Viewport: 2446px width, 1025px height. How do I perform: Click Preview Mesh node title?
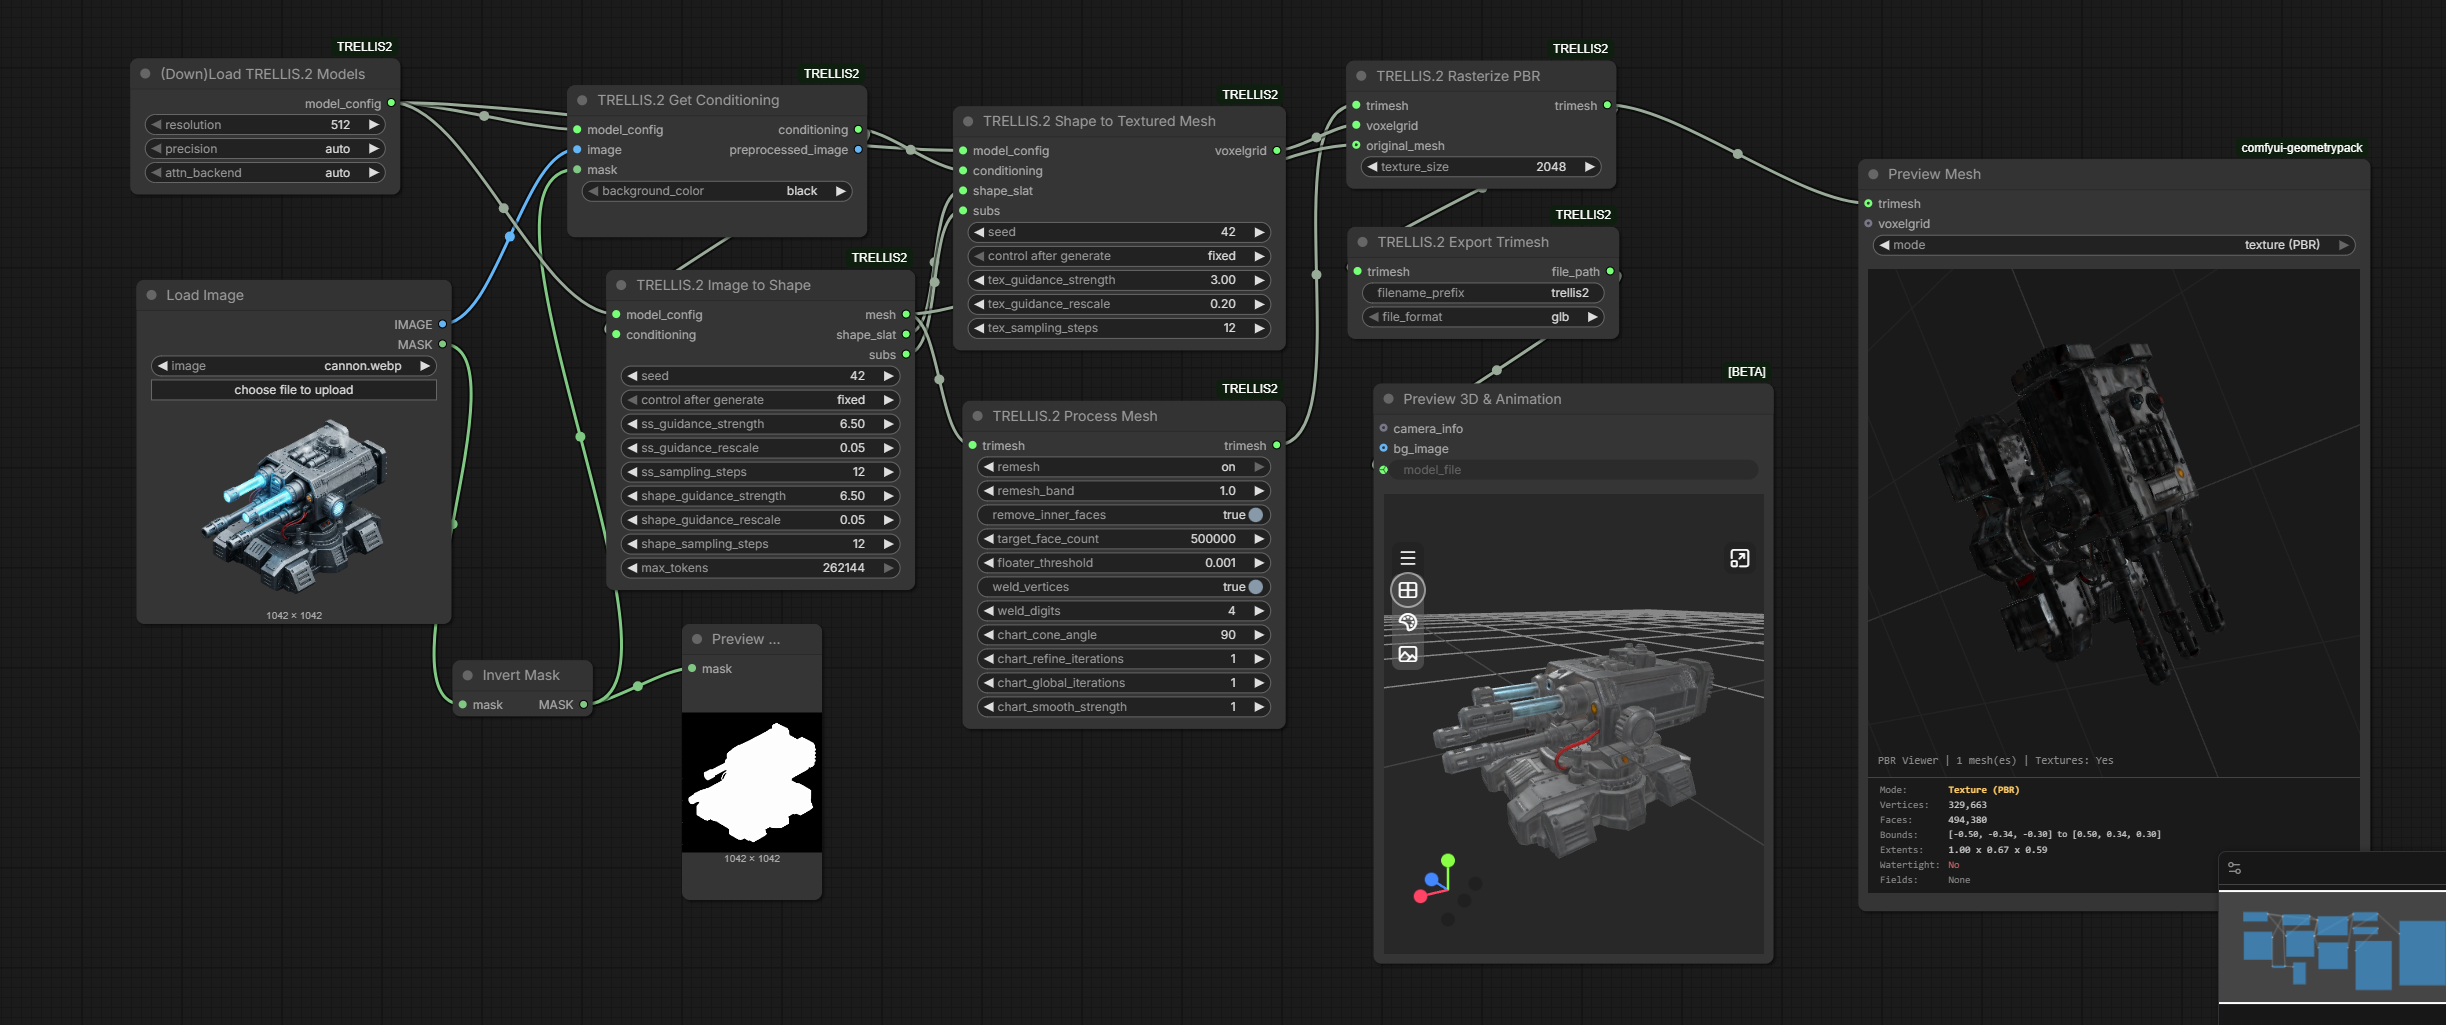click(1934, 174)
